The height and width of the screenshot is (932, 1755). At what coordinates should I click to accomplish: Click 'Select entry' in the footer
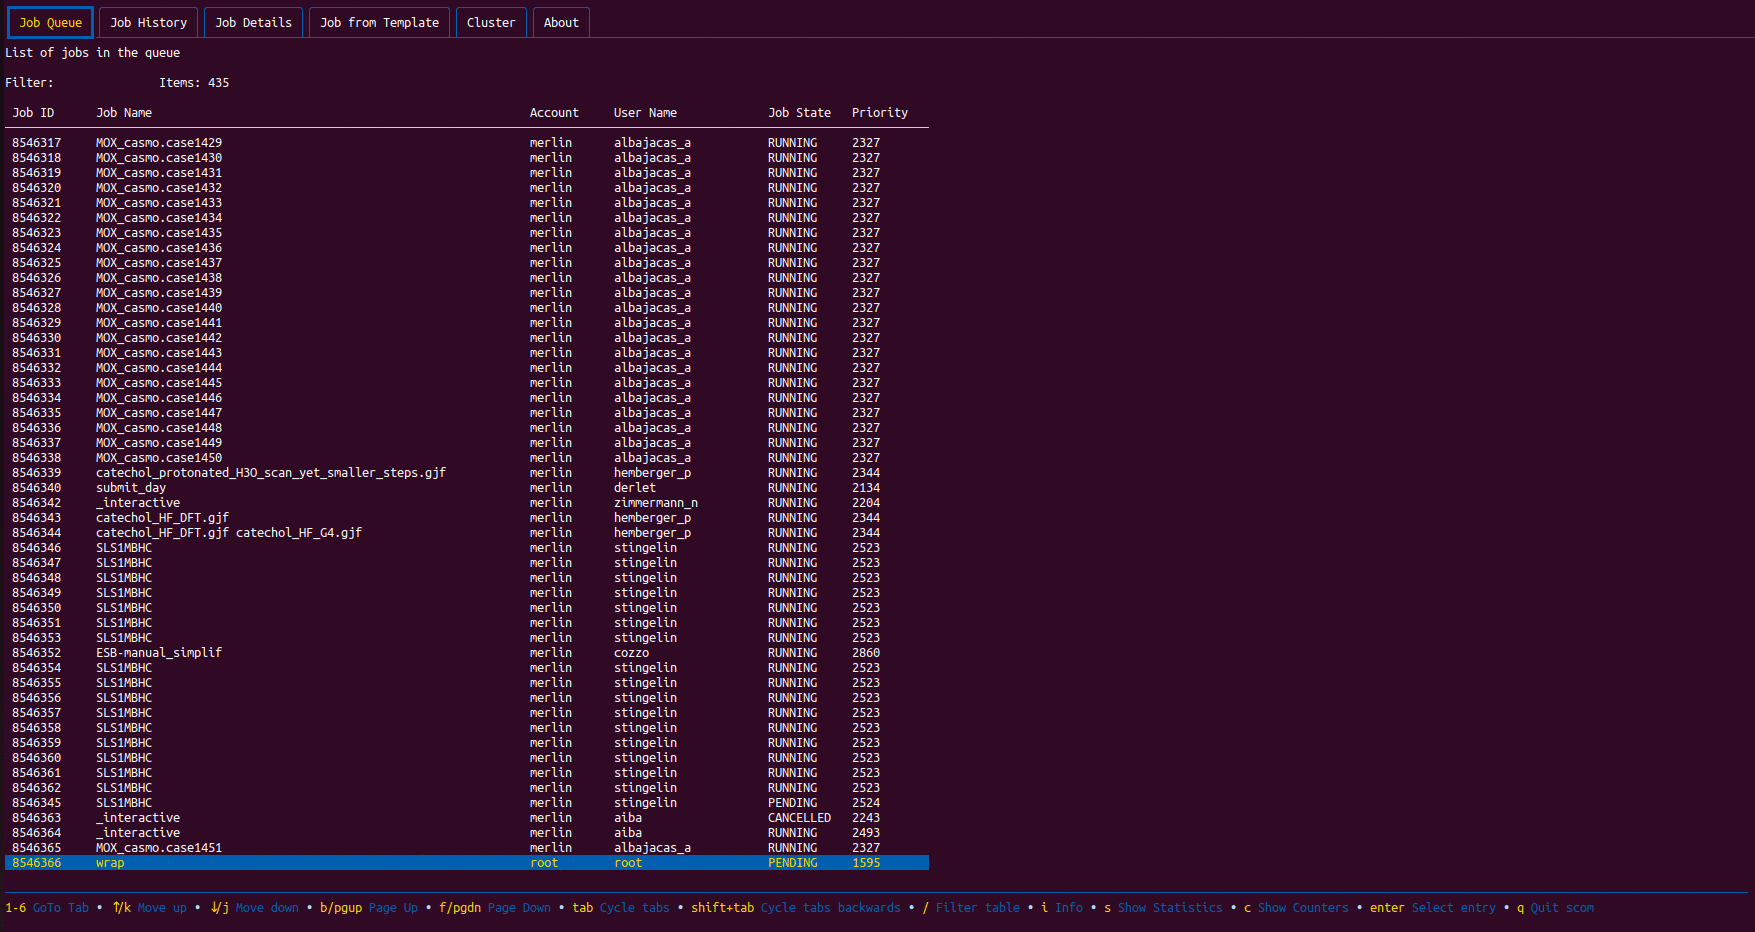[1455, 908]
